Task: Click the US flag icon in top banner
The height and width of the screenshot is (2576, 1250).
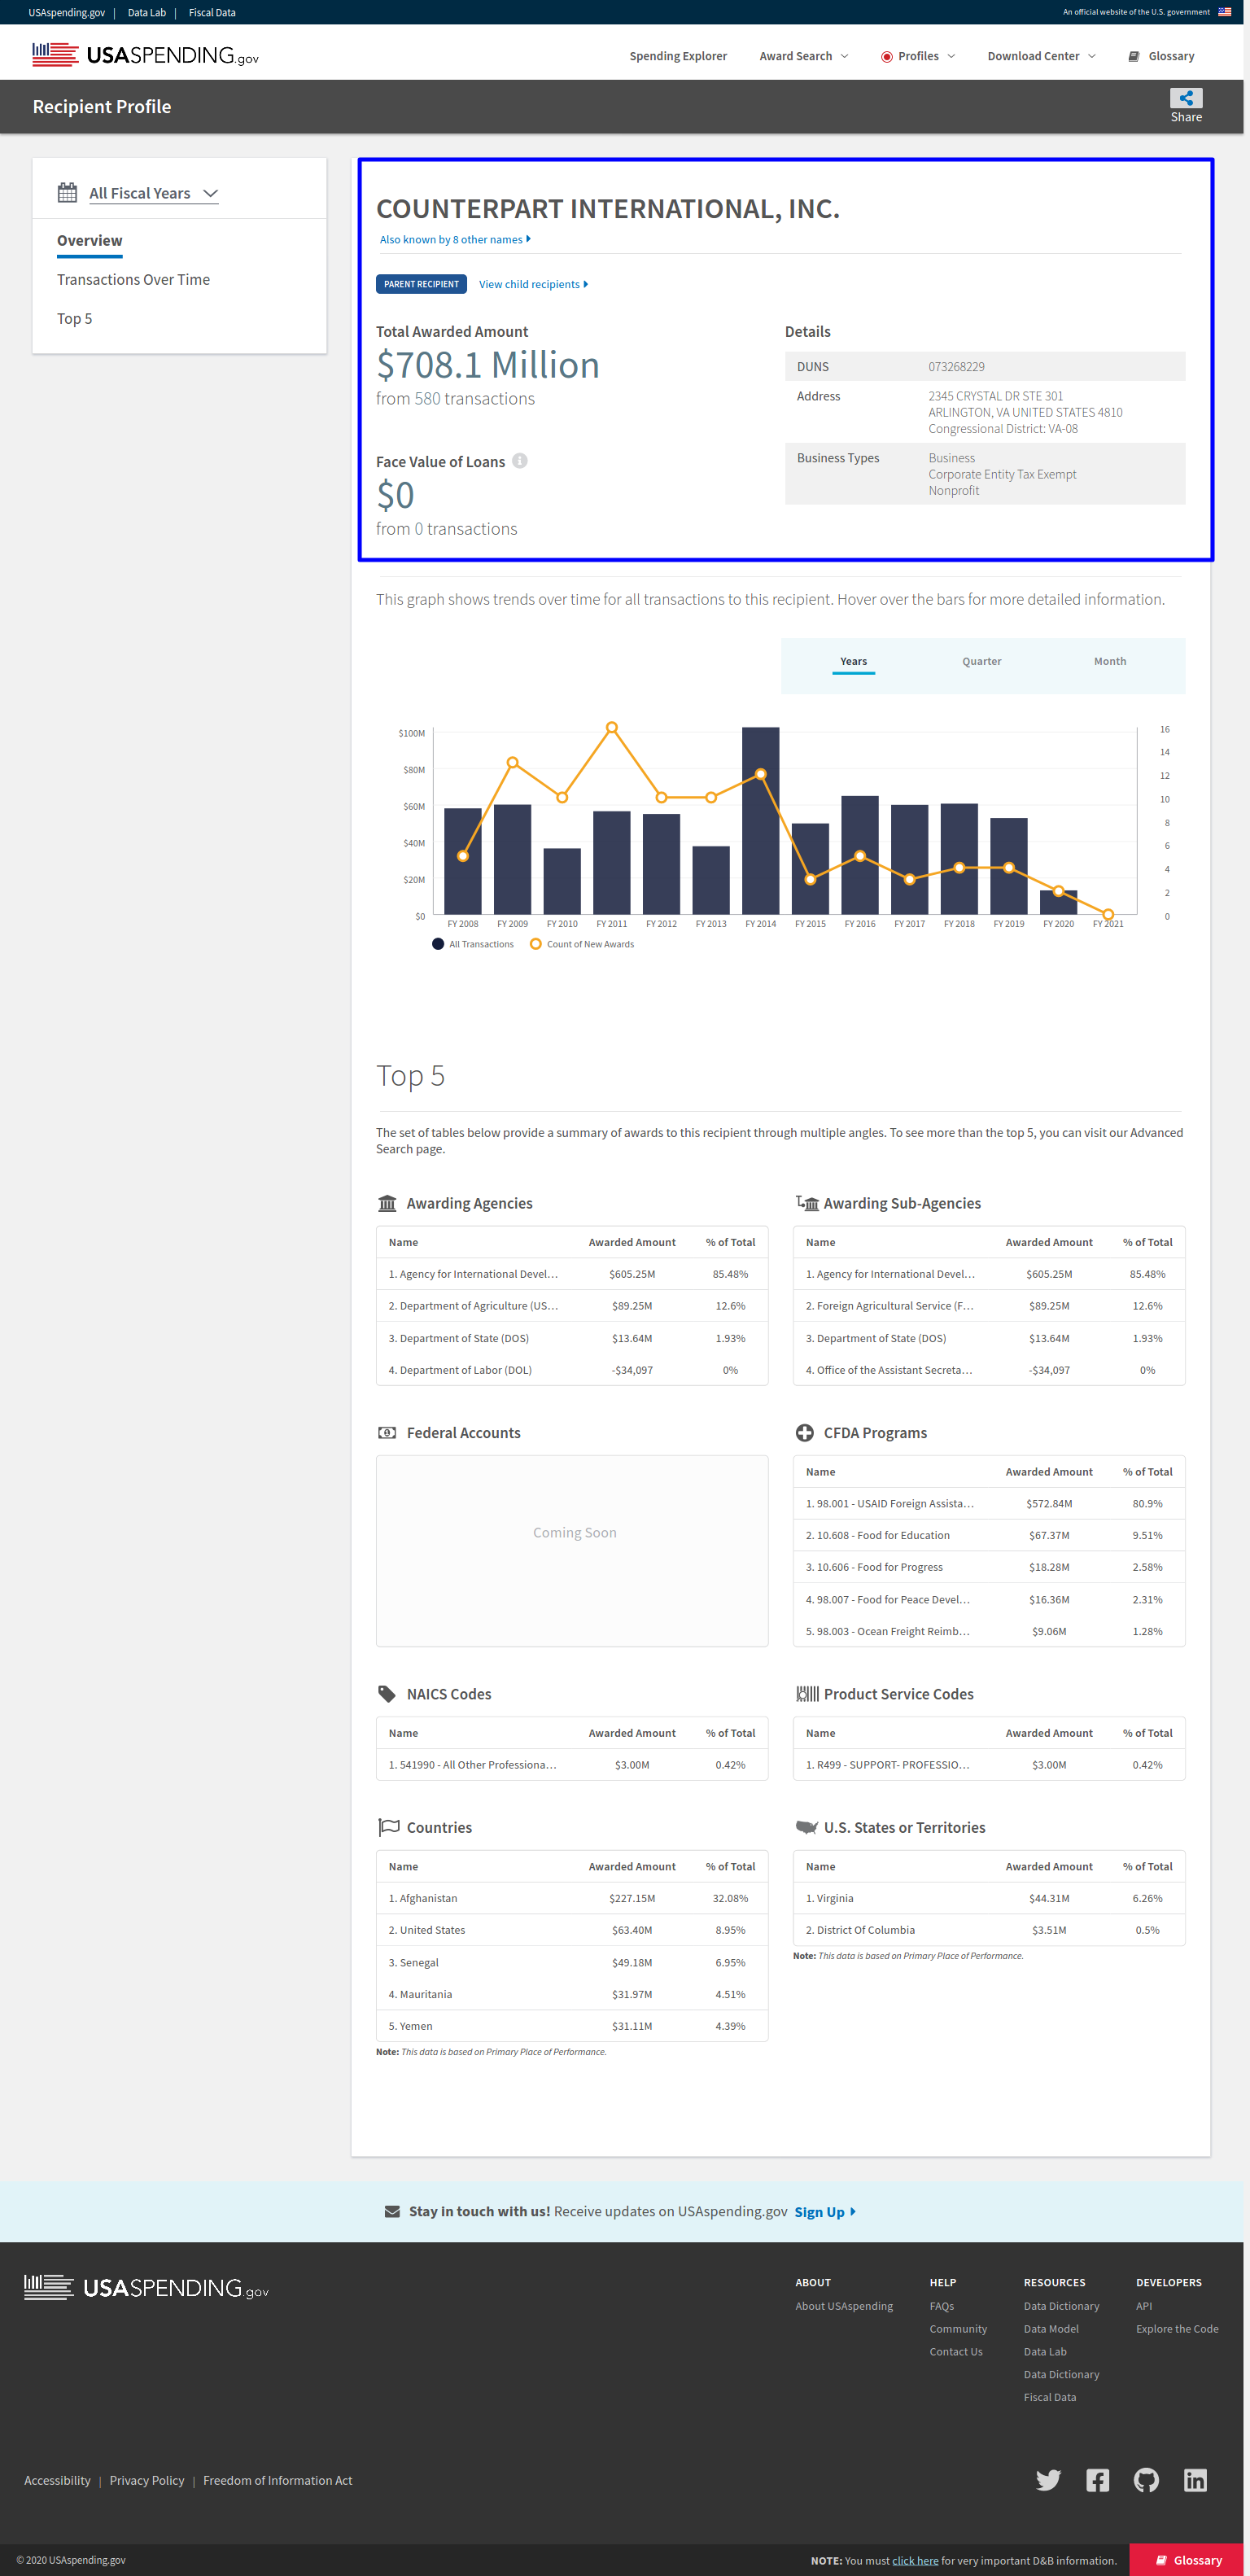Action: (x=1224, y=12)
